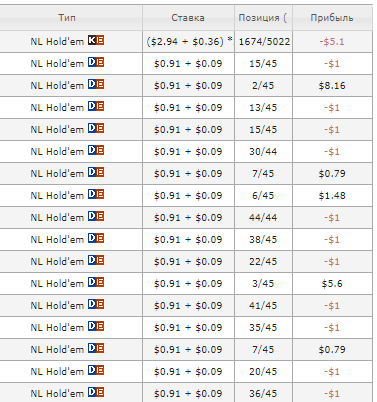Image resolution: width=377 pixels, height=402 pixels.
Task: Click the D icon in the 44/44 position row
Action: coord(92,216)
